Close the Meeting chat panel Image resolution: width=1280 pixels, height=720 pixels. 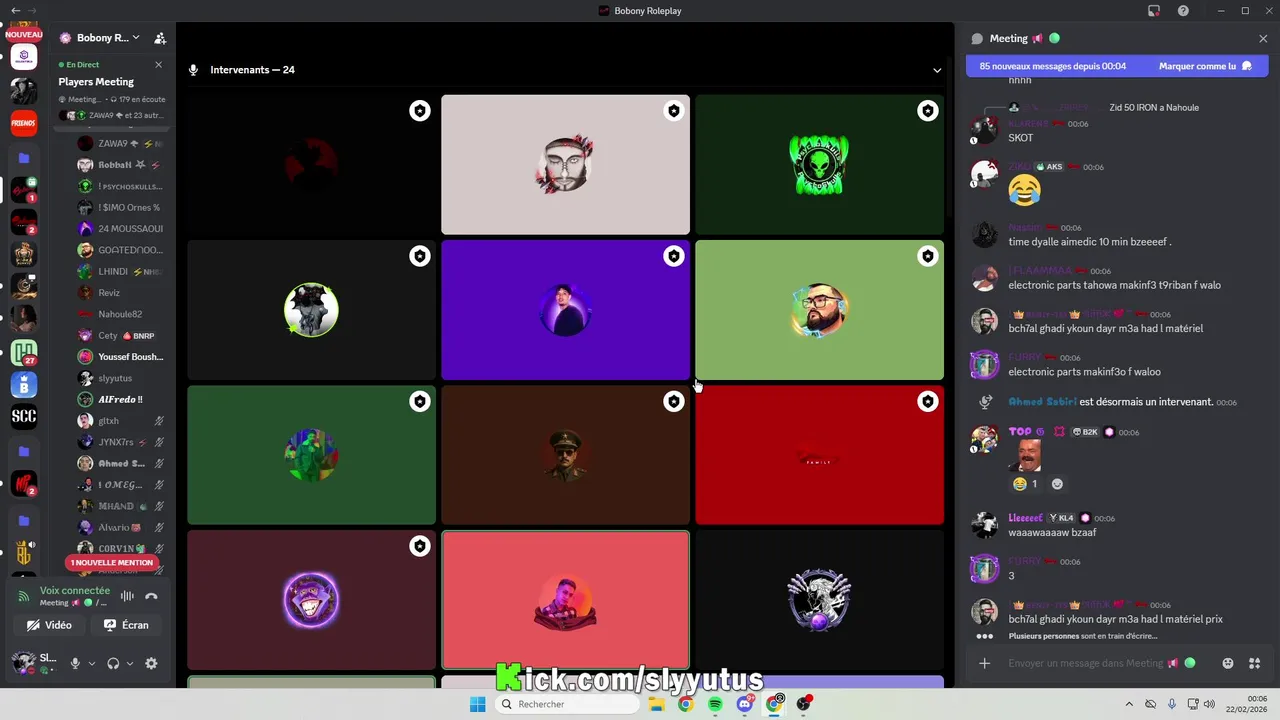1263,38
